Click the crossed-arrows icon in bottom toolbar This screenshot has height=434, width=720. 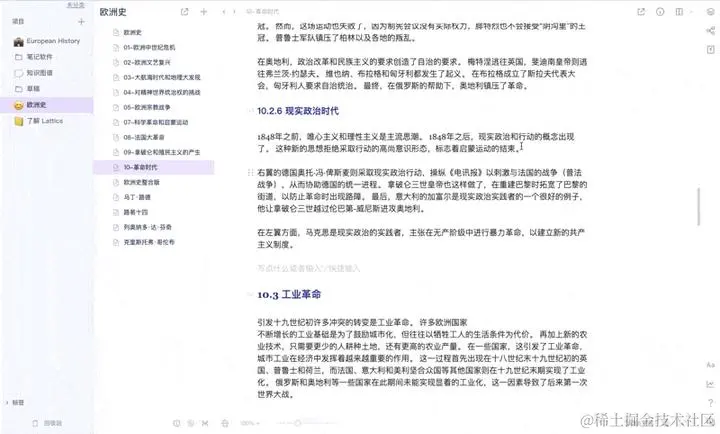click(205, 423)
